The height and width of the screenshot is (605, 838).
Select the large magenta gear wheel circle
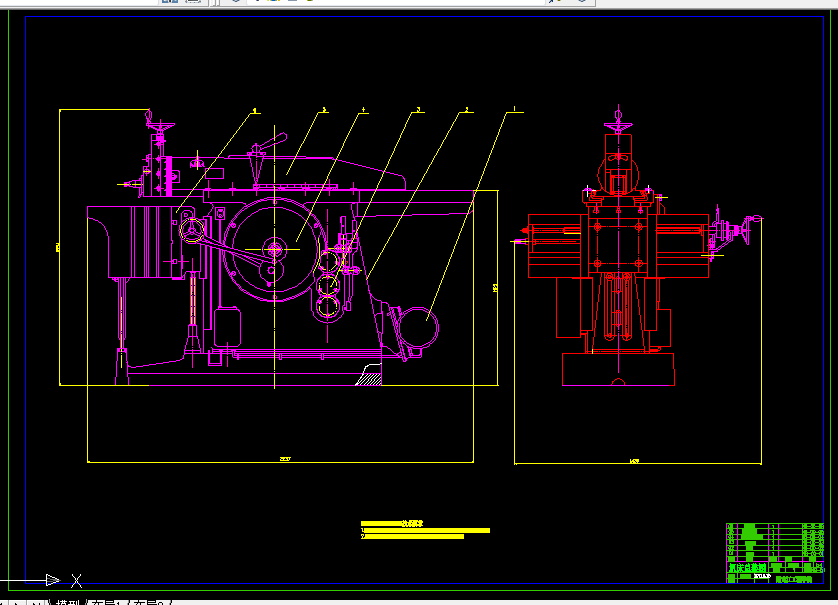click(274, 250)
